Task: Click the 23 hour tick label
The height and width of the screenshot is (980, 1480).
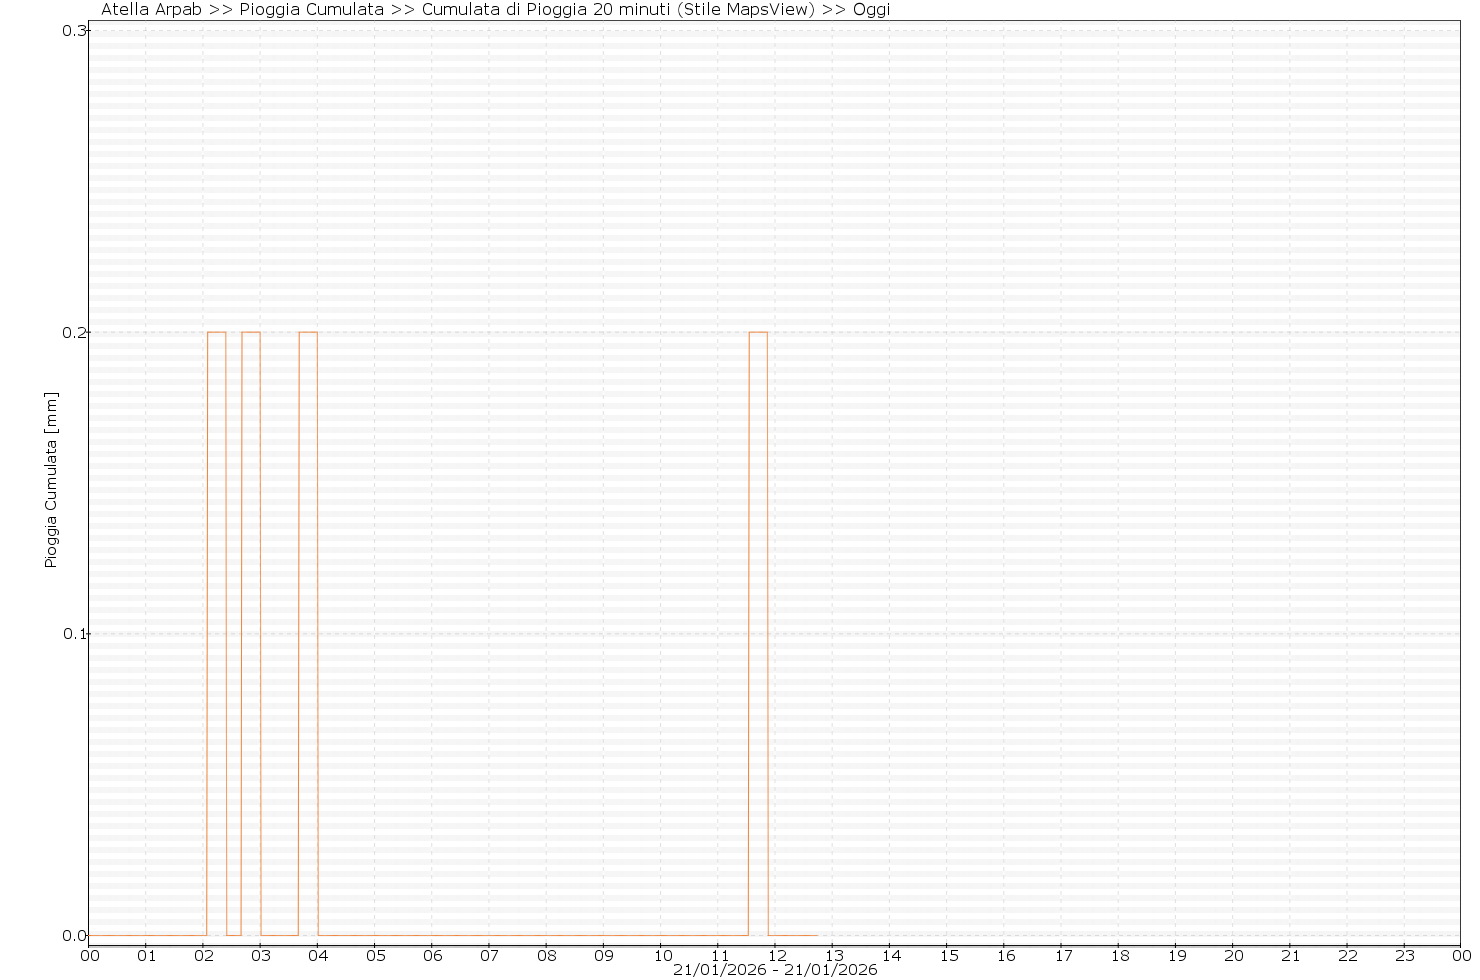Action: (1405, 955)
